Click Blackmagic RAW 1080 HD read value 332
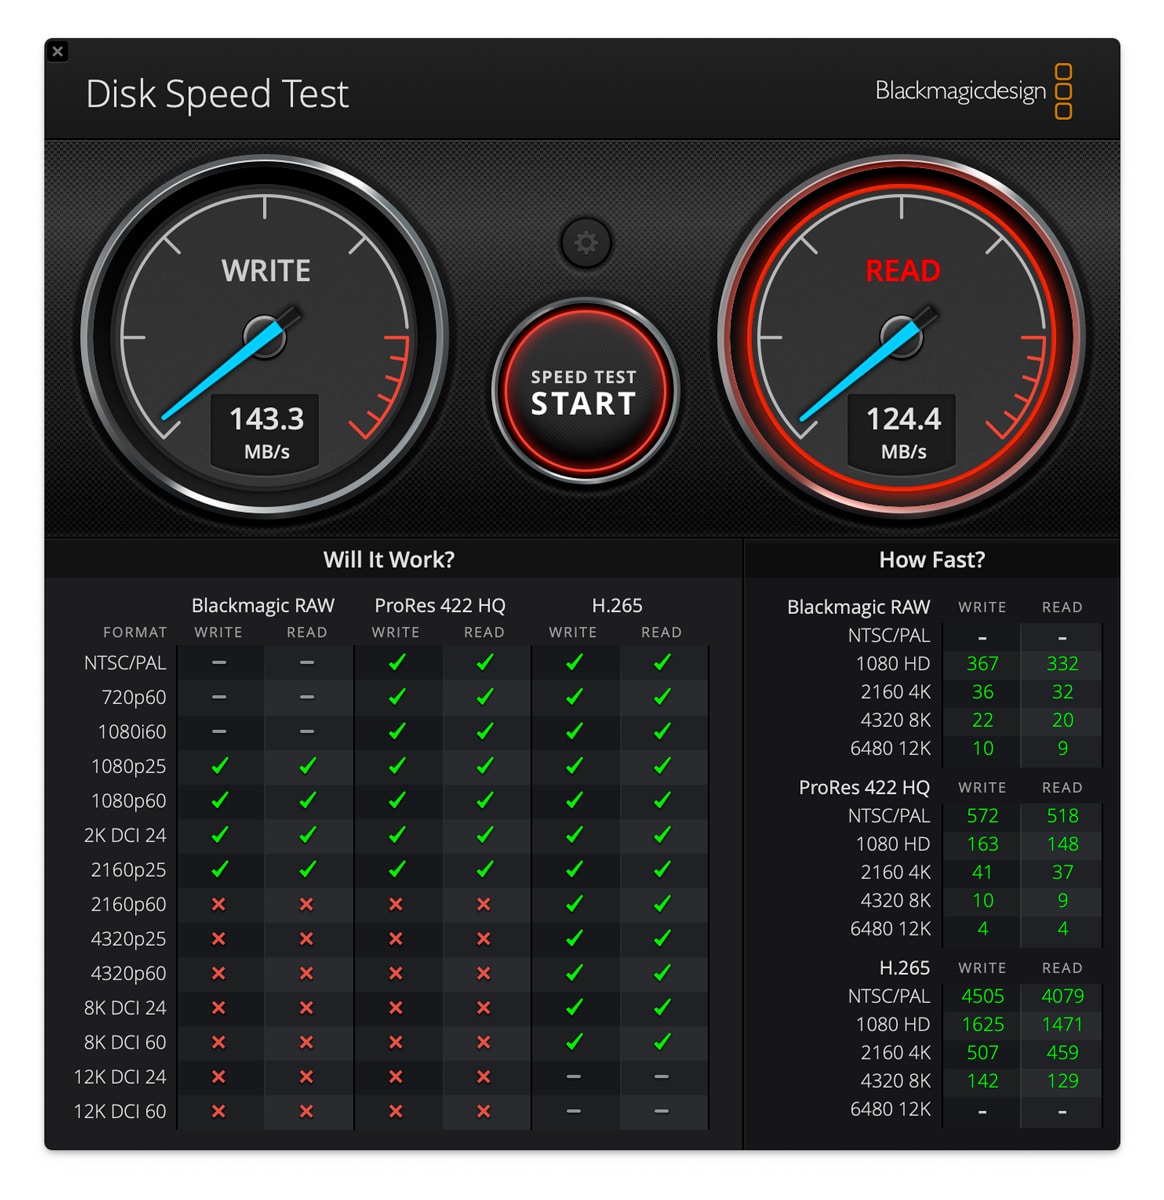 pos(1062,664)
